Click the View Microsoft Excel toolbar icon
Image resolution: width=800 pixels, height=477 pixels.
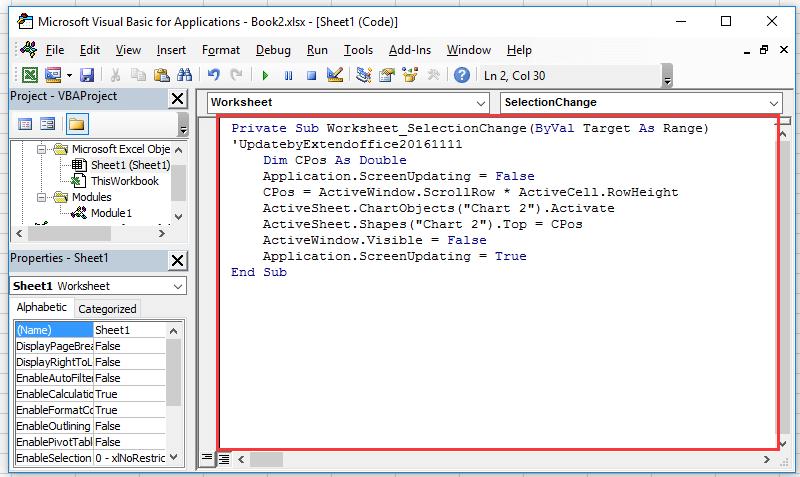pos(30,76)
